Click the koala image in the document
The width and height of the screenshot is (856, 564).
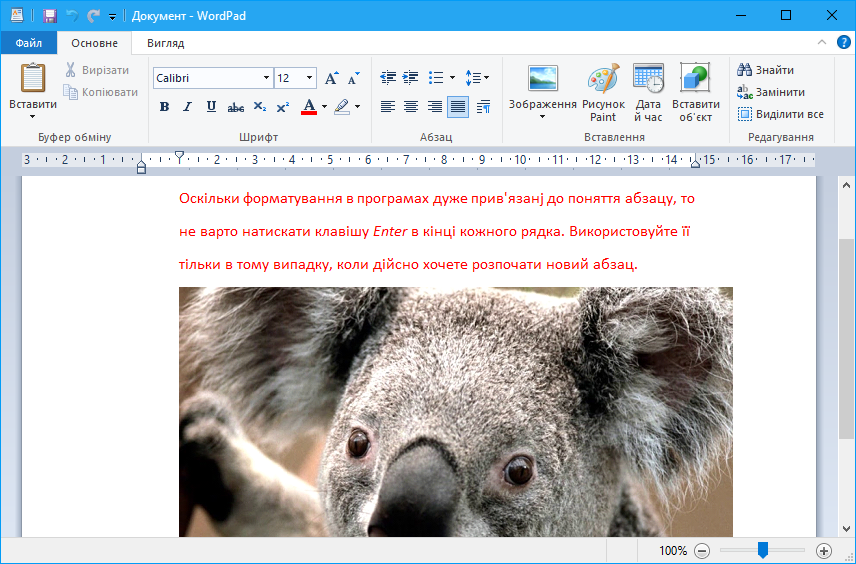(456, 412)
